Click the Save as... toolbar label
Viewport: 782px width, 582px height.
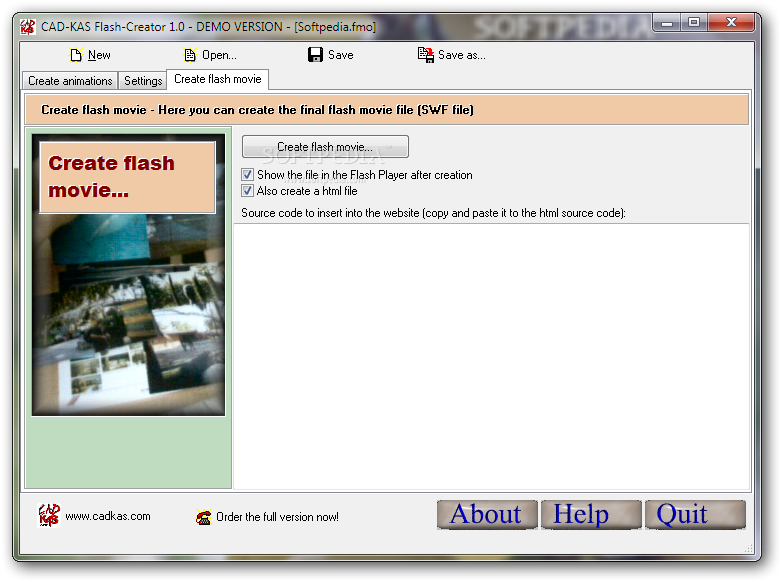[x=462, y=55]
